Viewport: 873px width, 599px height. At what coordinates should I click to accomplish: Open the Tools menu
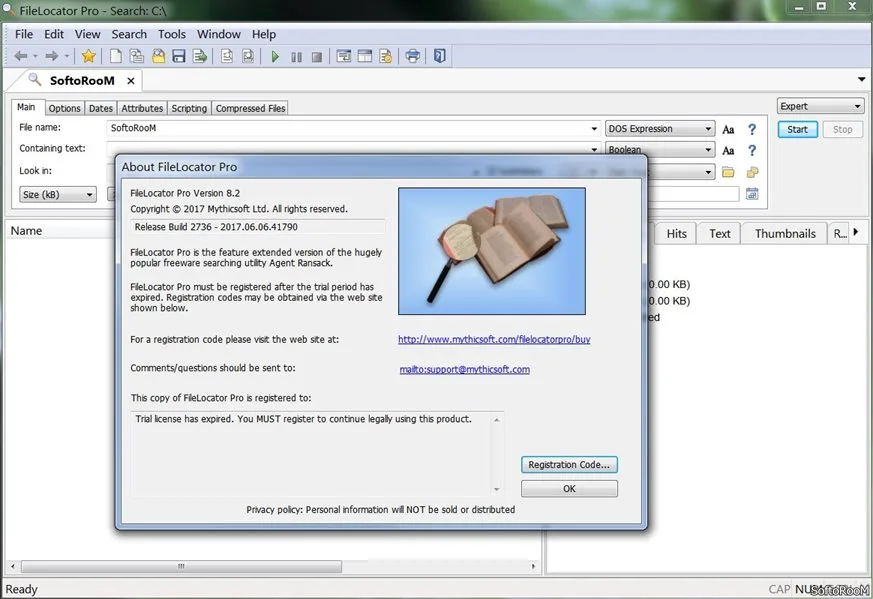pyautogui.click(x=171, y=35)
